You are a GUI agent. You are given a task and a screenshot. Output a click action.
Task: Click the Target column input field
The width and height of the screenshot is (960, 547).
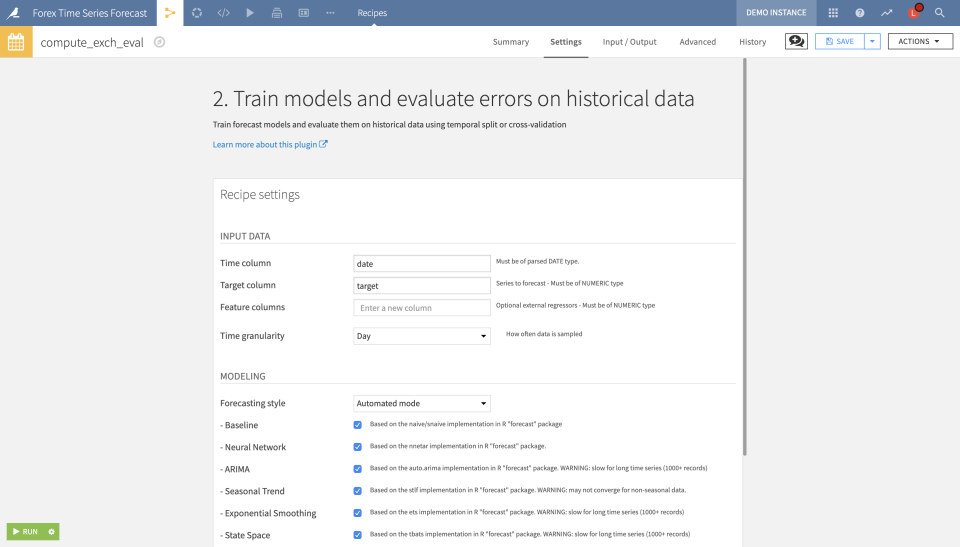pos(422,285)
